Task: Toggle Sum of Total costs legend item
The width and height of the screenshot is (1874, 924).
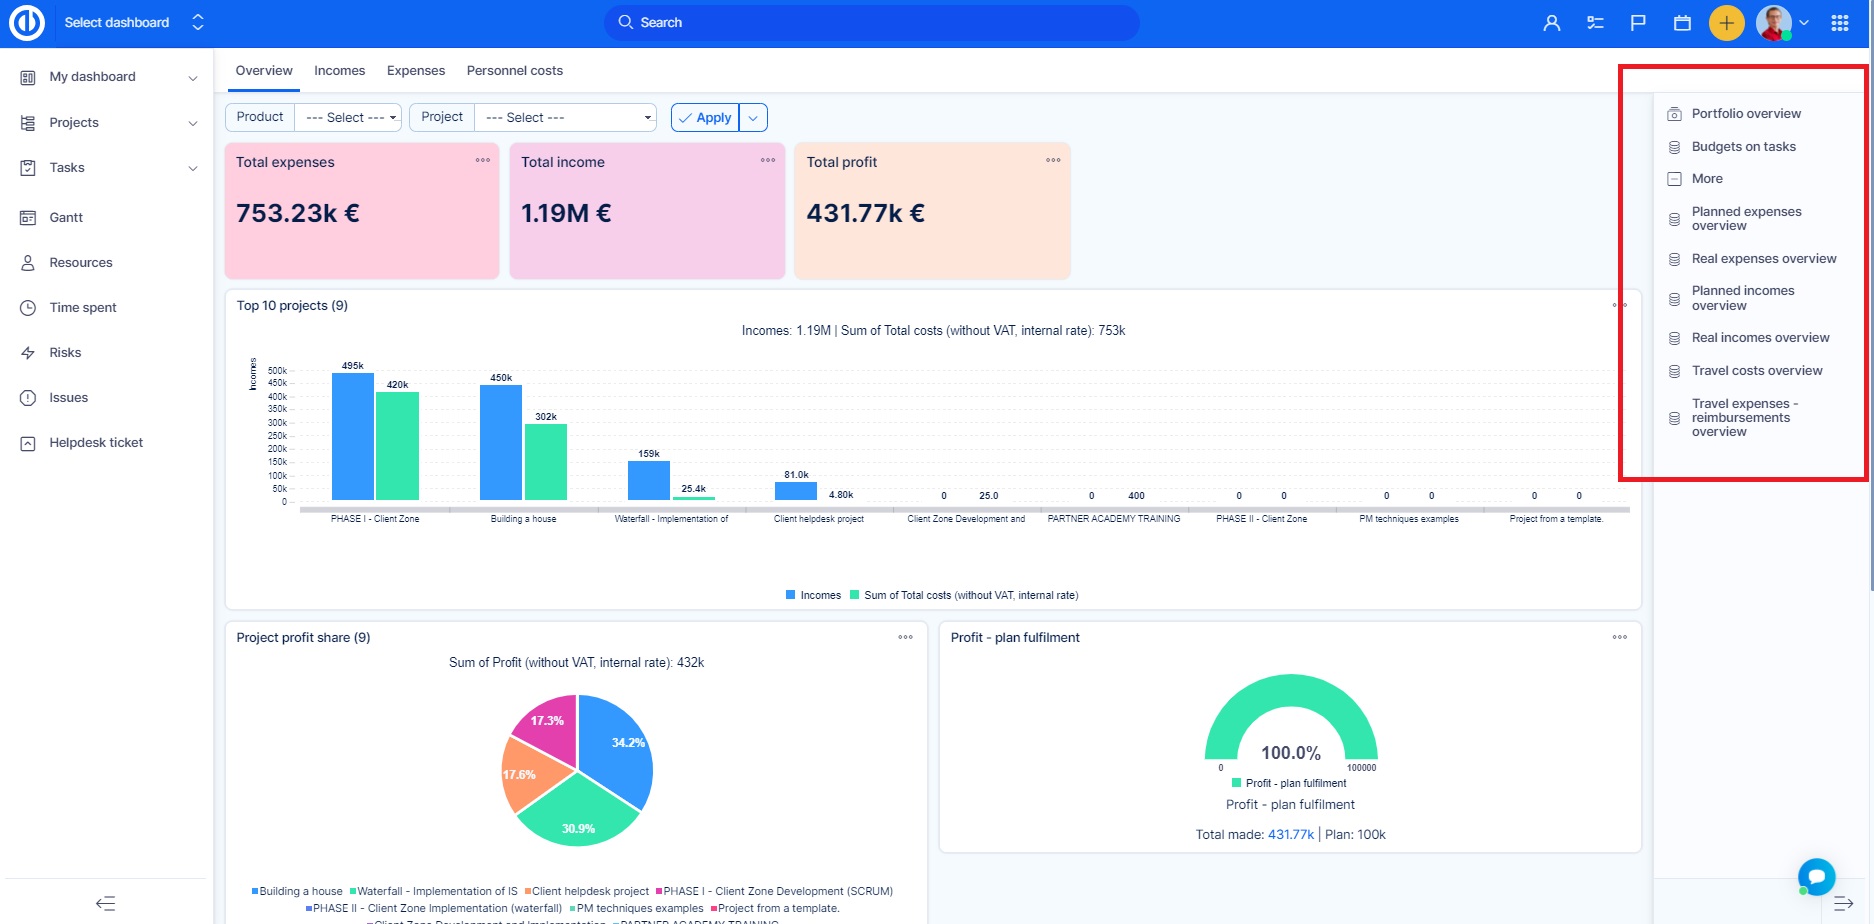Action: coord(964,595)
